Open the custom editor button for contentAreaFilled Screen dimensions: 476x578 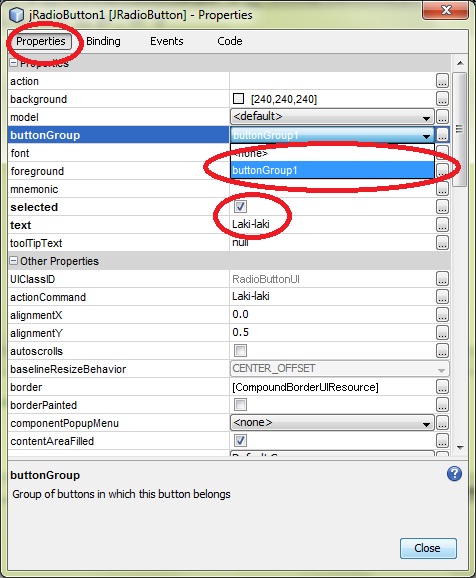(442, 441)
